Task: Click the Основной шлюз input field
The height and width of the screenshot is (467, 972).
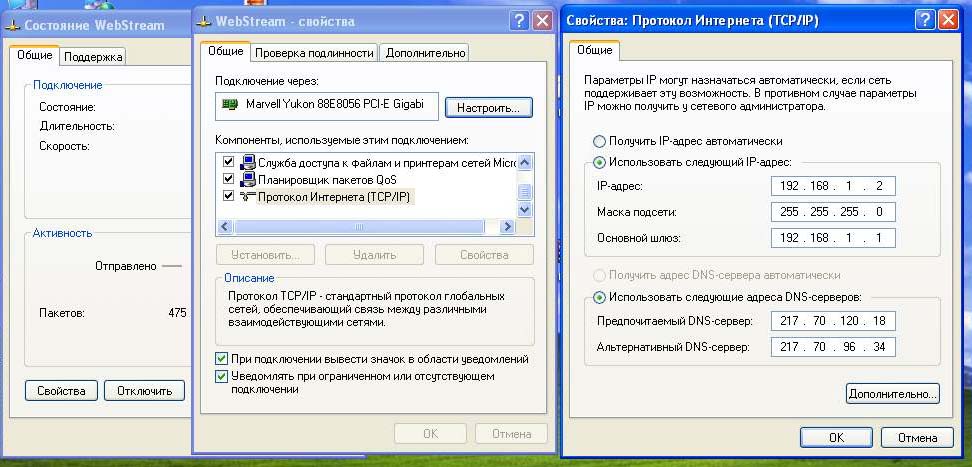Action: 833,238
